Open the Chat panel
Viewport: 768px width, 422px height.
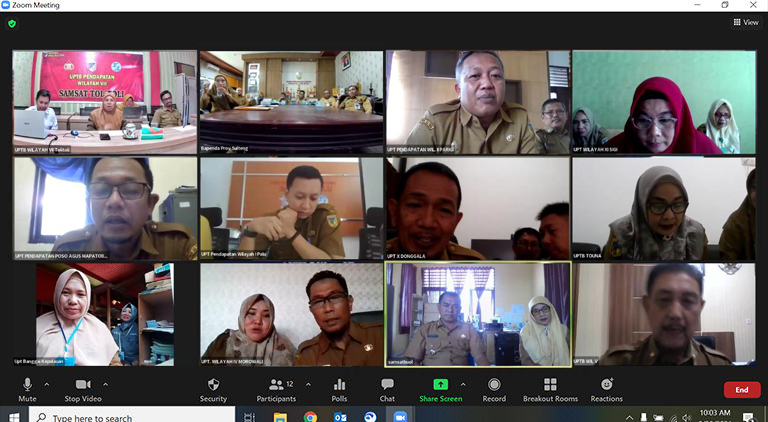coord(387,388)
